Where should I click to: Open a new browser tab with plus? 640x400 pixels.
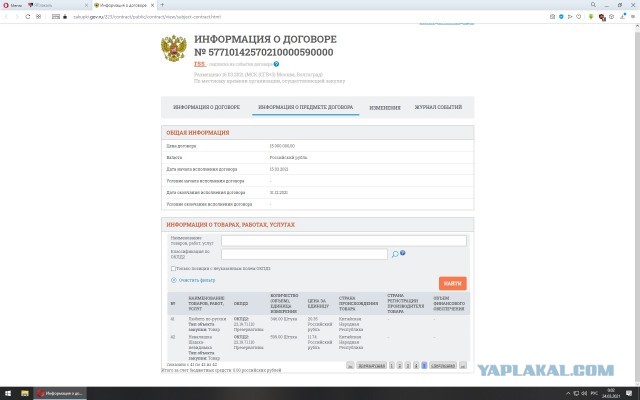click(x=162, y=5)
